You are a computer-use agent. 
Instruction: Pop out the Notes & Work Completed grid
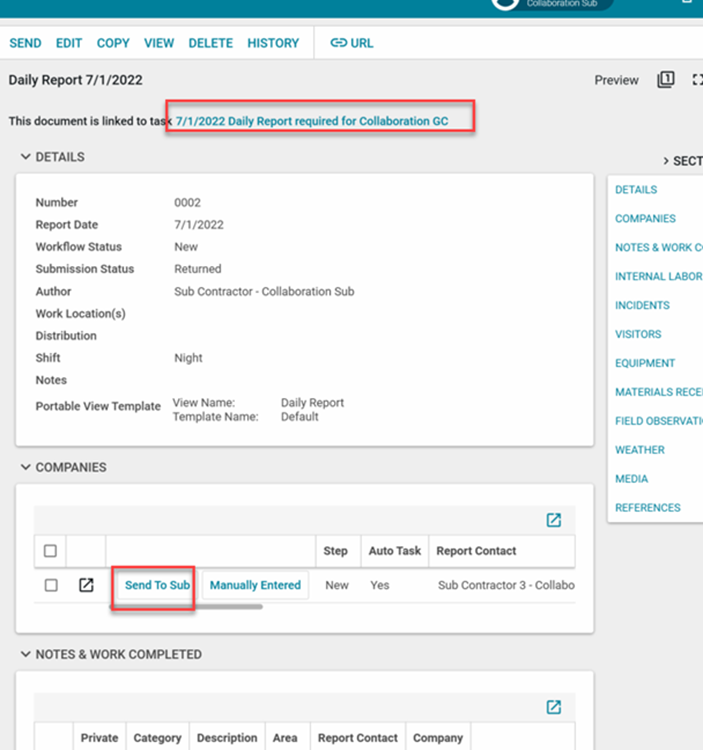pyautogui.click(x=553, y=707)
